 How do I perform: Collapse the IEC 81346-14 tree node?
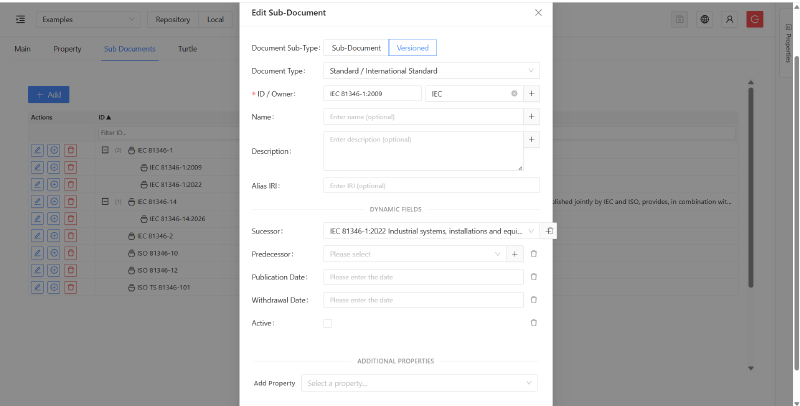105,201
